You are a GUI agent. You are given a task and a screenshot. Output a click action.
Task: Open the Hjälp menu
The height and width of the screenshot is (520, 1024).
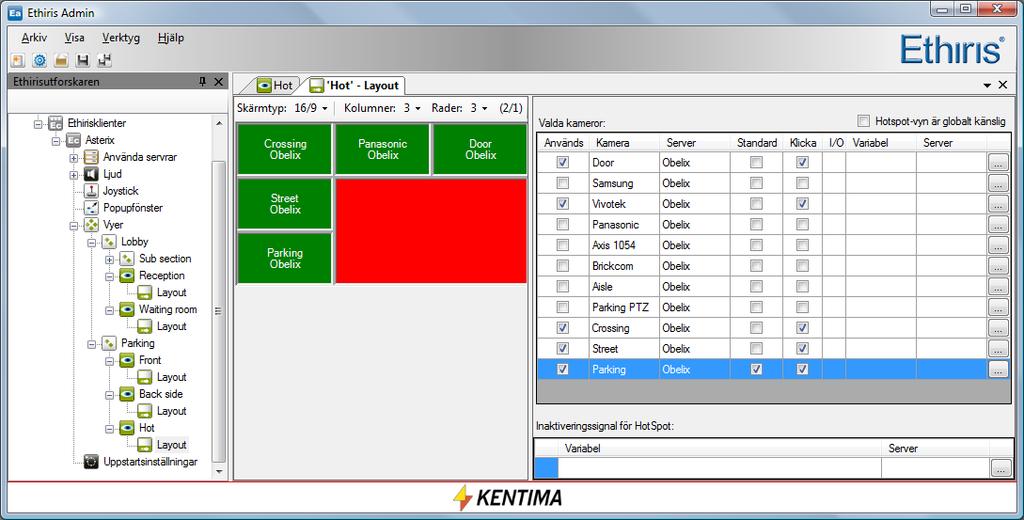(170, 38)
